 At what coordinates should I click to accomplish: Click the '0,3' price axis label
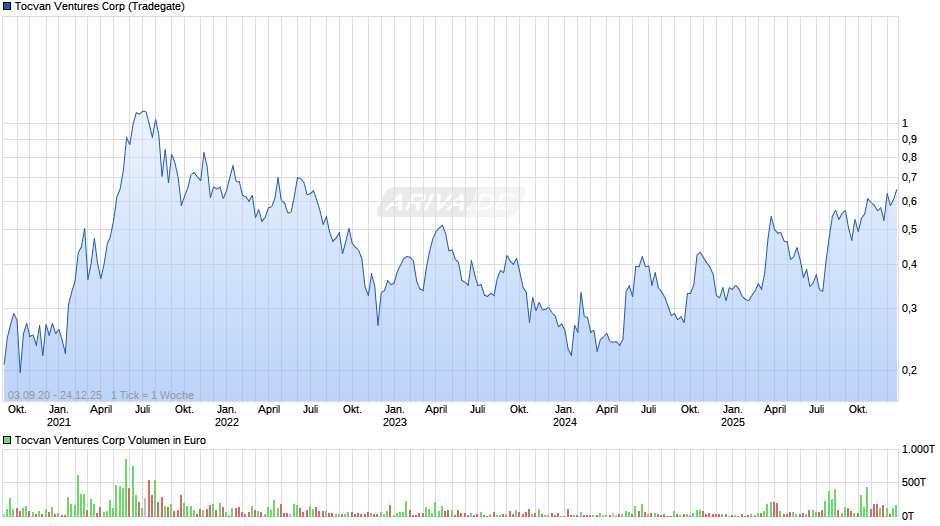pyautogui.click(x=909, y=309)
